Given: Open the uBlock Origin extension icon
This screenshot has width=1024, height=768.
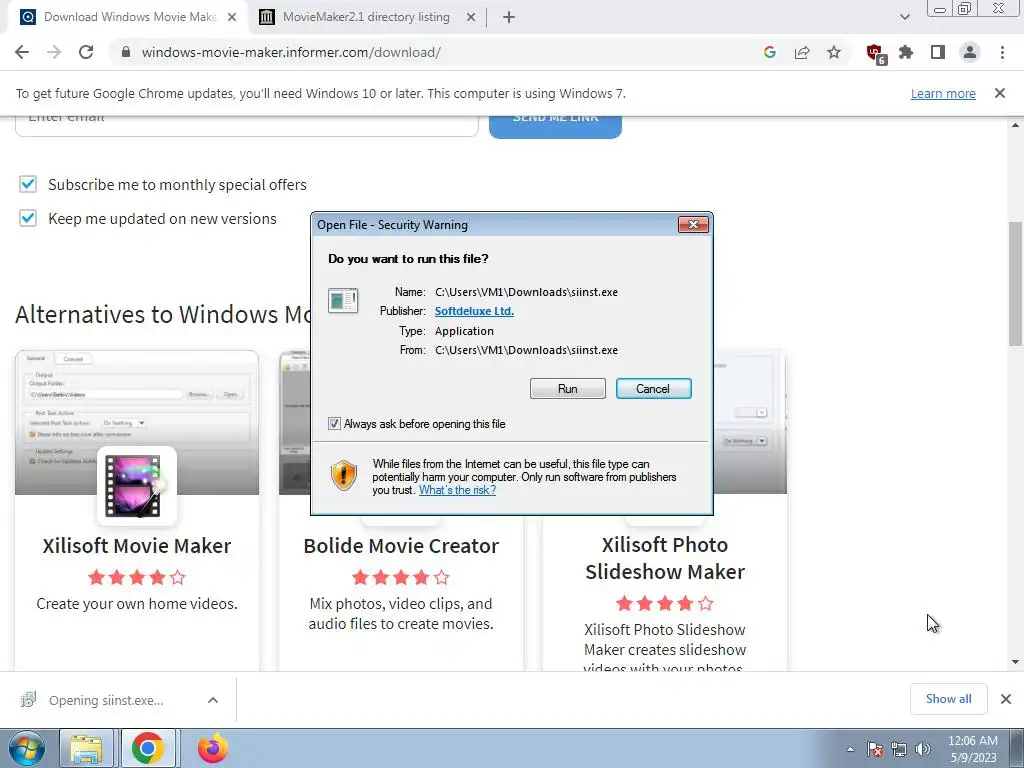Looking at the screenshot, I should point(875,54).
